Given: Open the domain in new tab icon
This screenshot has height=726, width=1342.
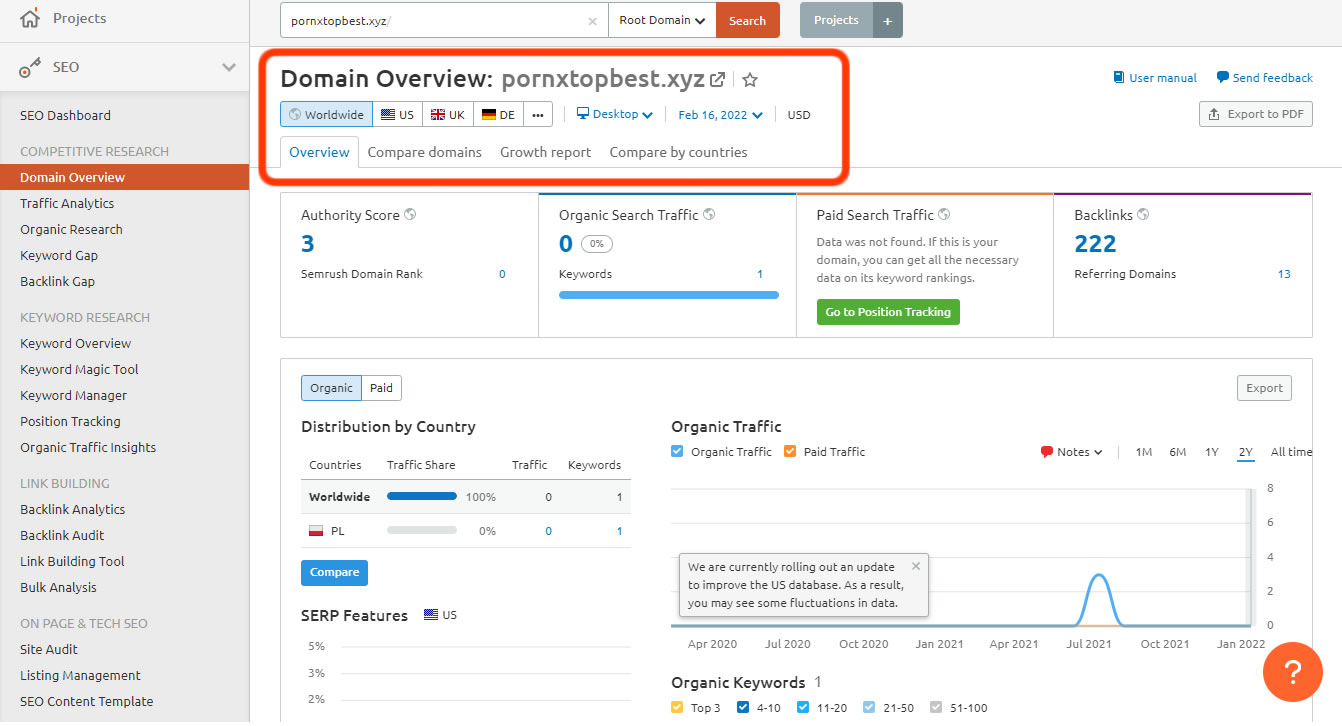Looking at the screenshot, I should click(718, 79).
